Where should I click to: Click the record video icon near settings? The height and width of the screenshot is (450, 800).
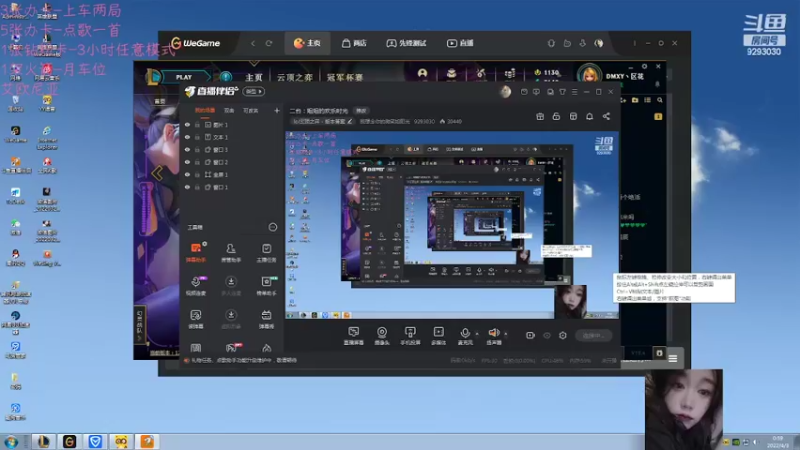tap(530, 335)
